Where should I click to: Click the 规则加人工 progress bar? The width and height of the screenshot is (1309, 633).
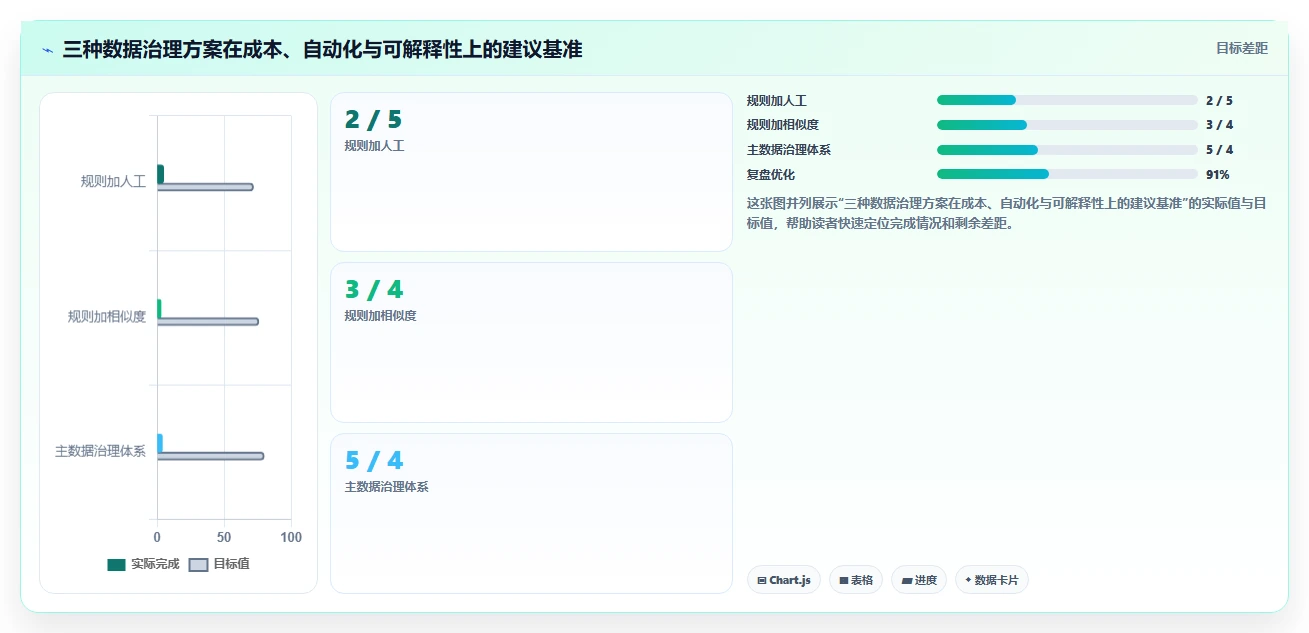tap(1067, 100)
